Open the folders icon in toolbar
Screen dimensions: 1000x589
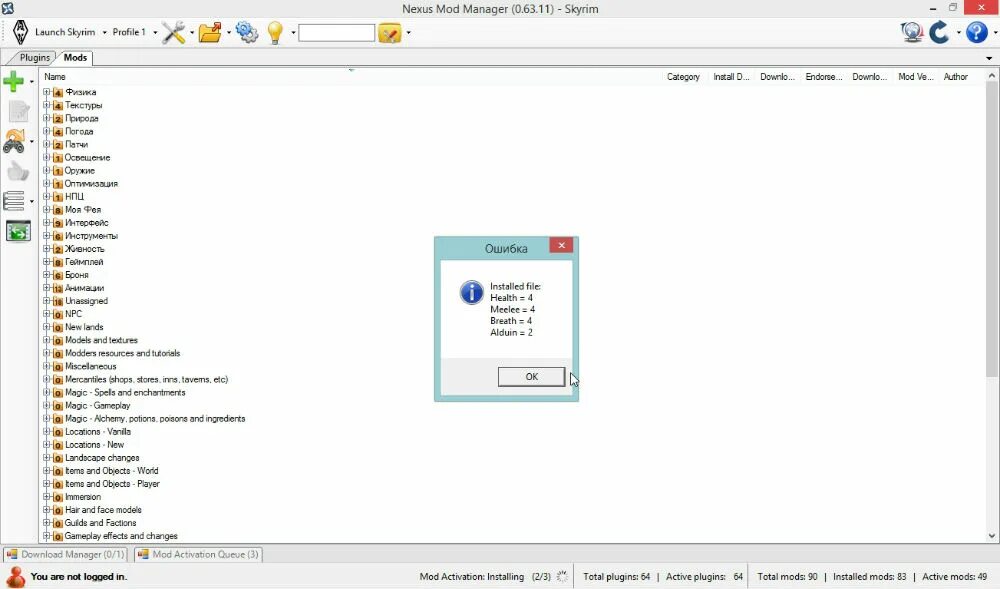(x=210, y=32)
